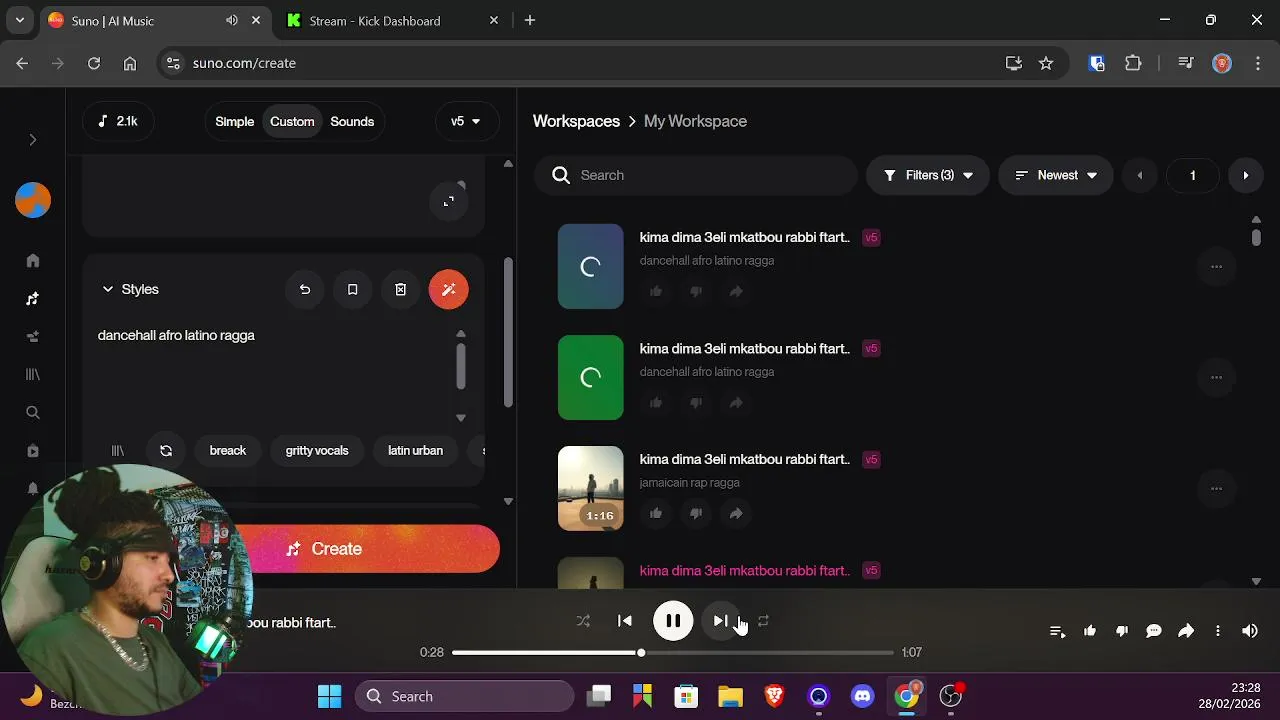Skip to the previous track
1280x720 pixels.
click(625, 621)
